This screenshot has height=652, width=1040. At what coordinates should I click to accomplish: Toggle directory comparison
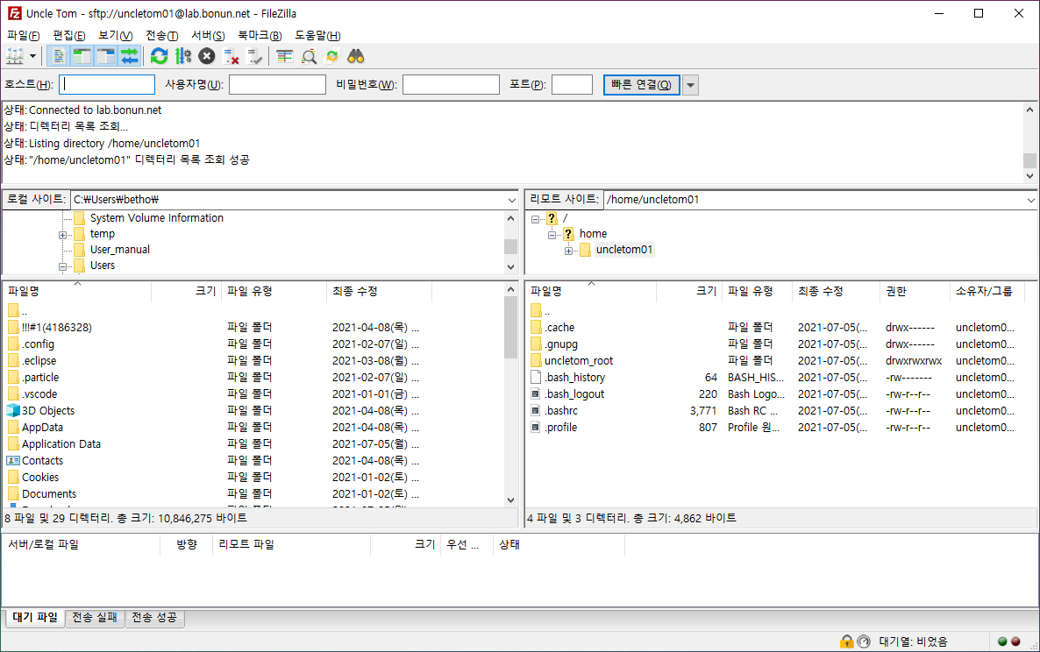[308, 56]
